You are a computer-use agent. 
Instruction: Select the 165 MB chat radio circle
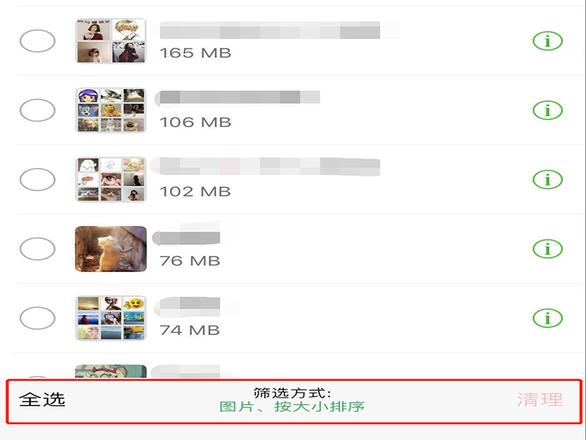(37, 41)
